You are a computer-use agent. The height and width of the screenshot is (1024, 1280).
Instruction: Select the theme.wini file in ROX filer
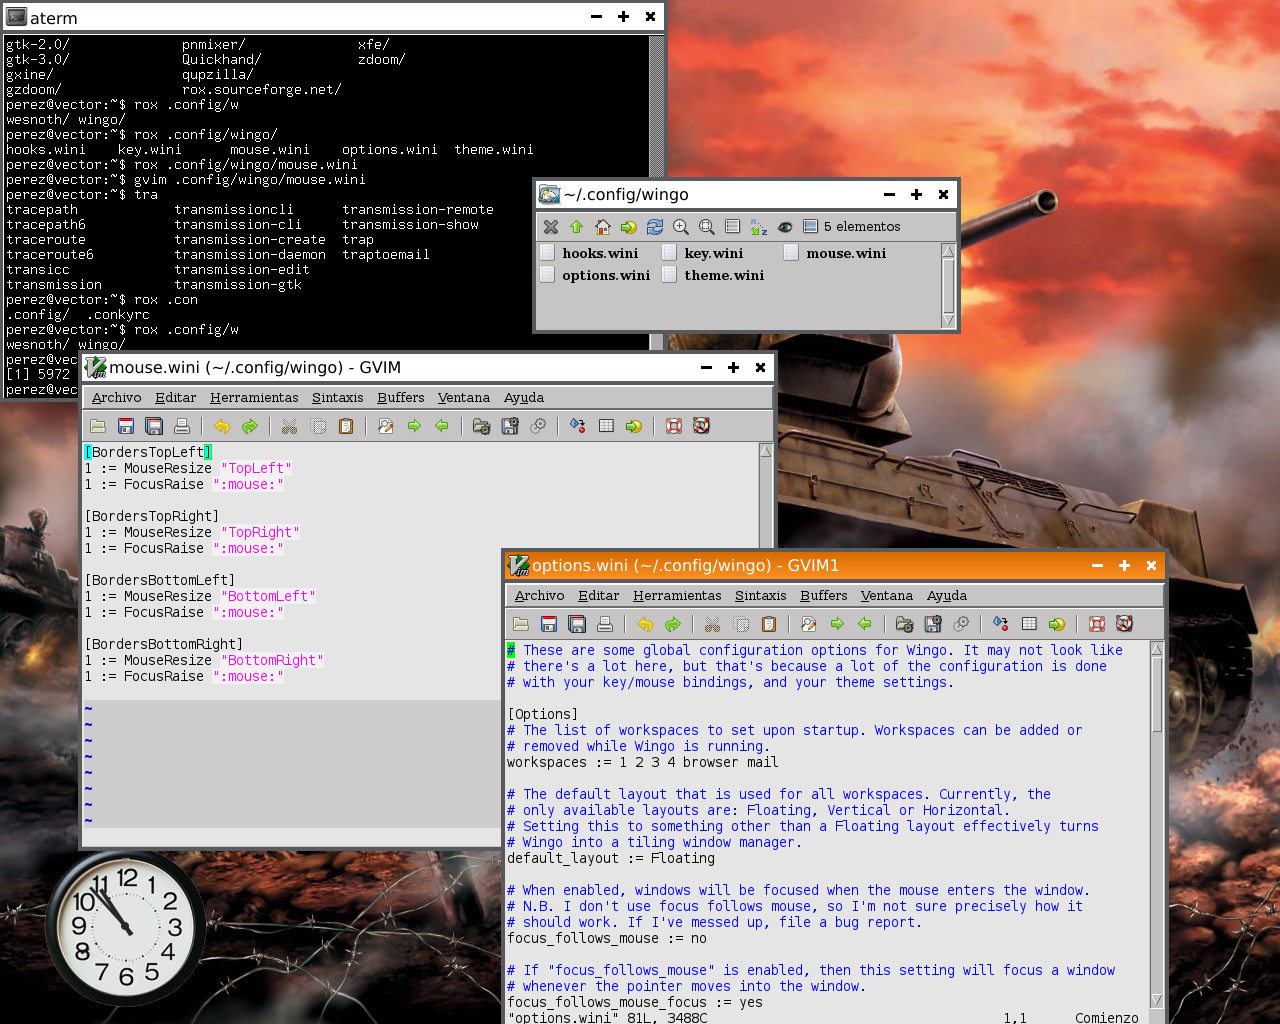point(713,276)
